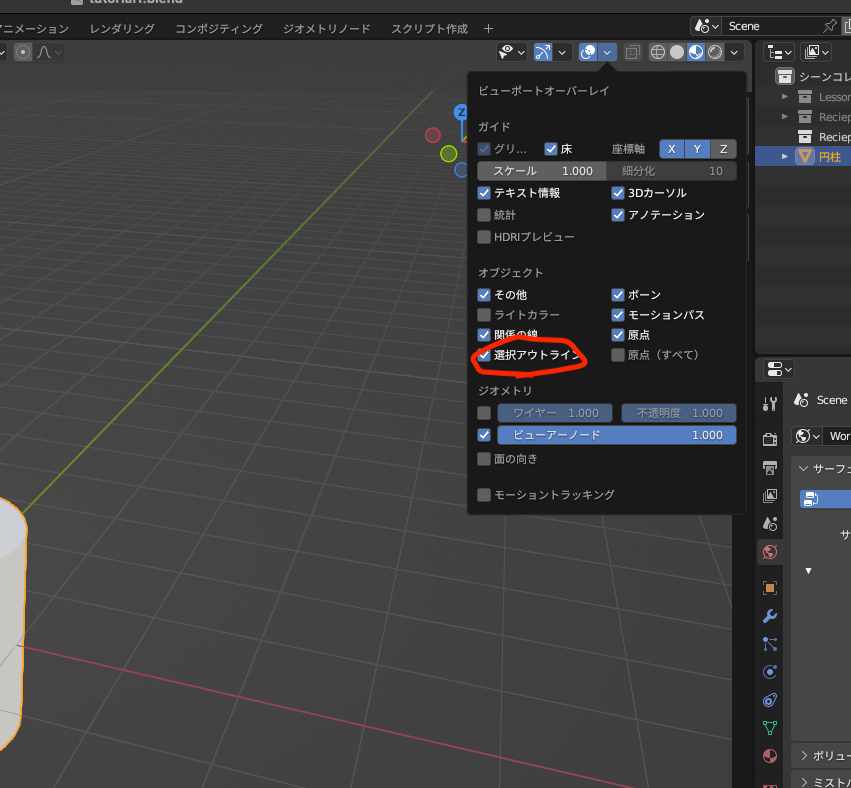Toggle the gizmo display icon
The image size is (851, 788).
coord(543,52)
